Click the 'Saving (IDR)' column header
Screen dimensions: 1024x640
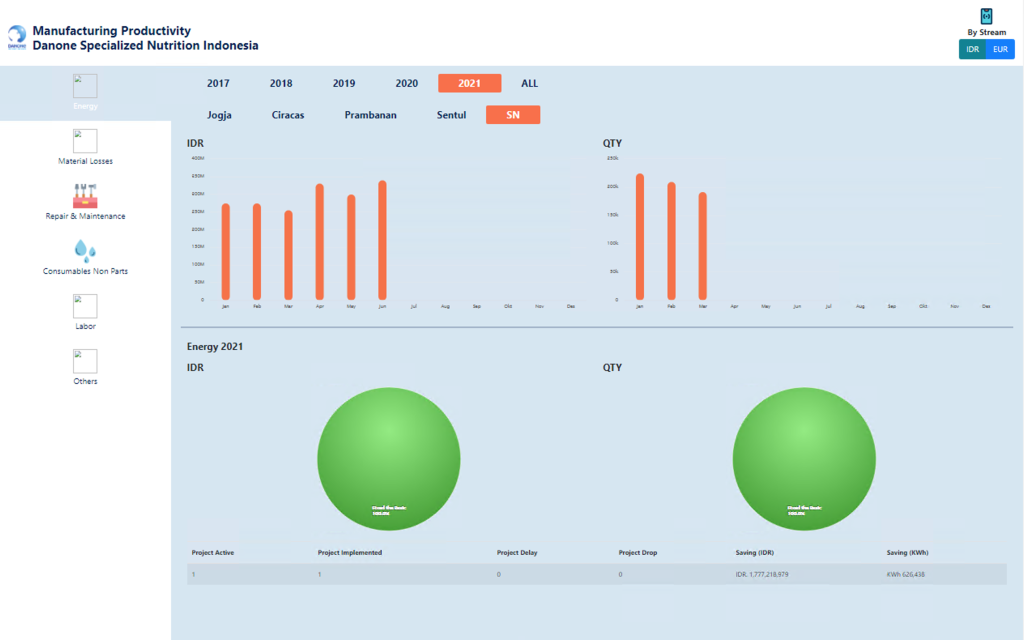pos(755,552)
